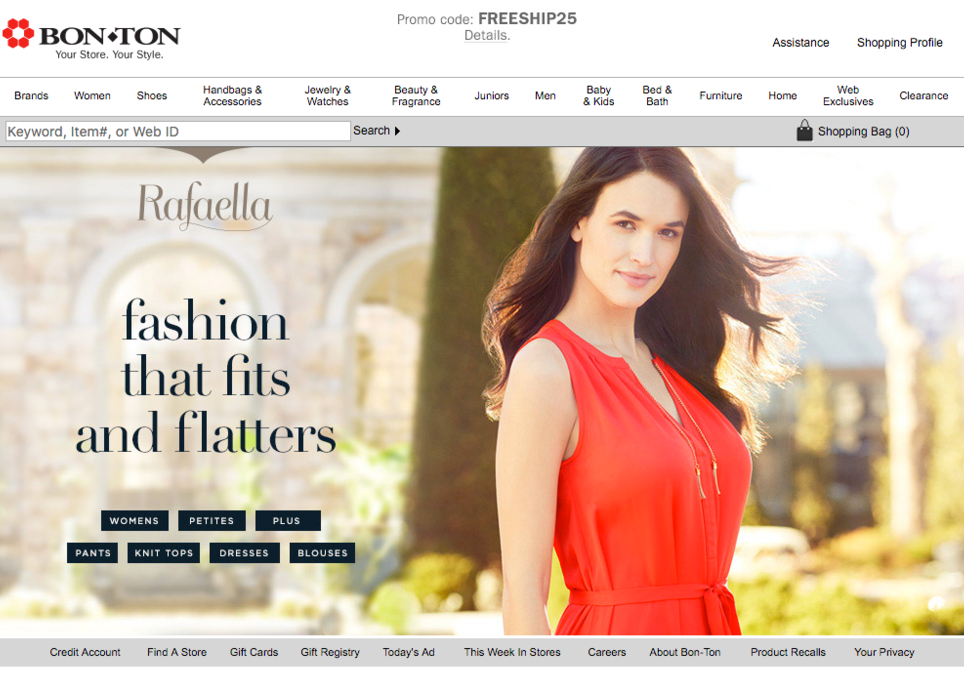The height and width of the screenshot is (697, 964).
Task: Open the Women menu
Action: pyautogui.click(x=92, y=95)
